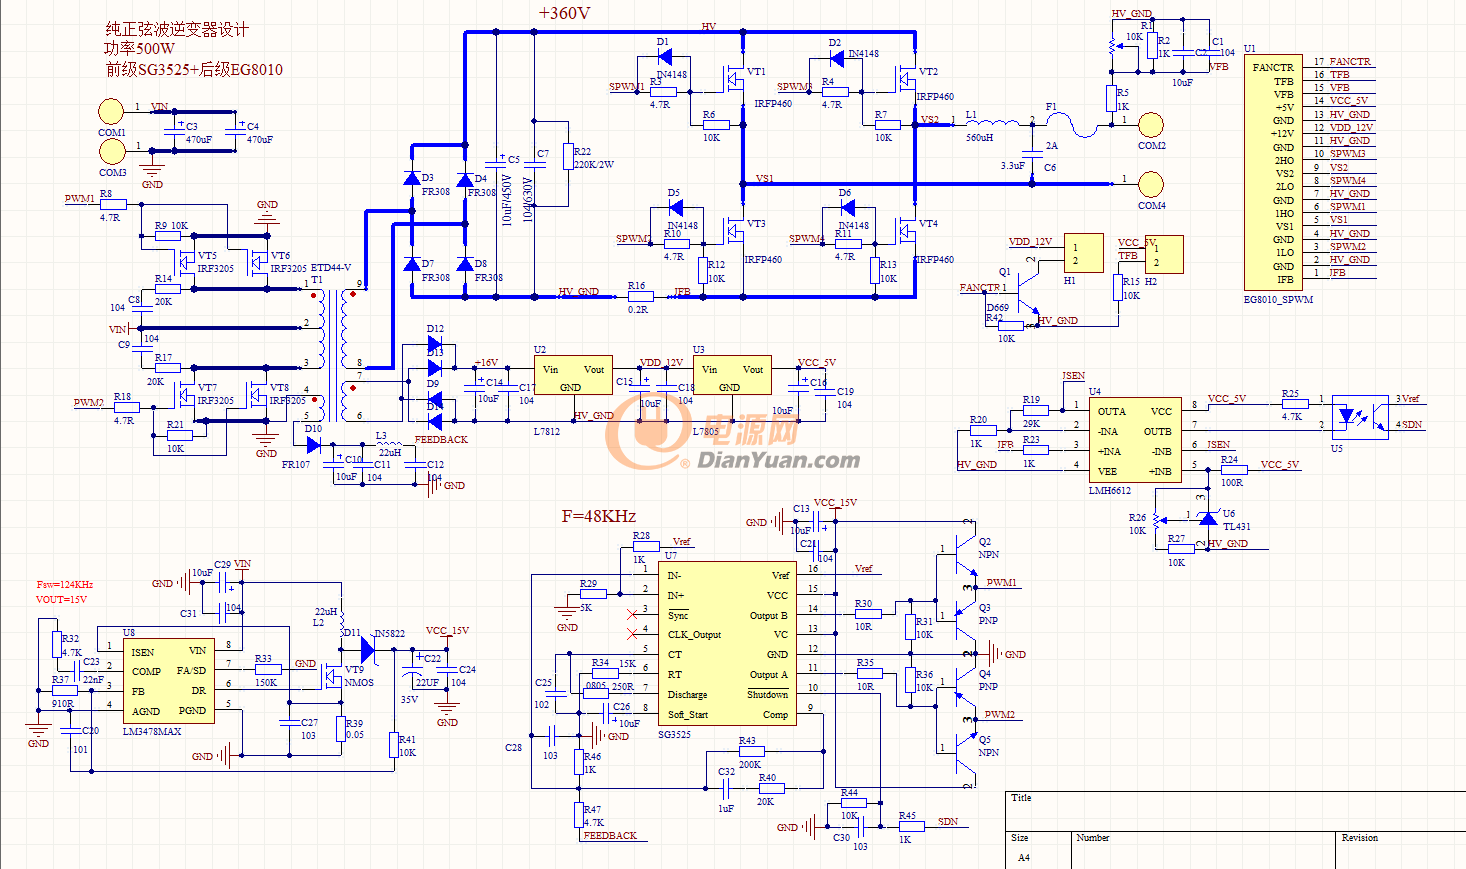The width and height of the screenshot is (1466, 869).
Task: Click the Fsw=124KHz annotation
Action: [65, 584]
